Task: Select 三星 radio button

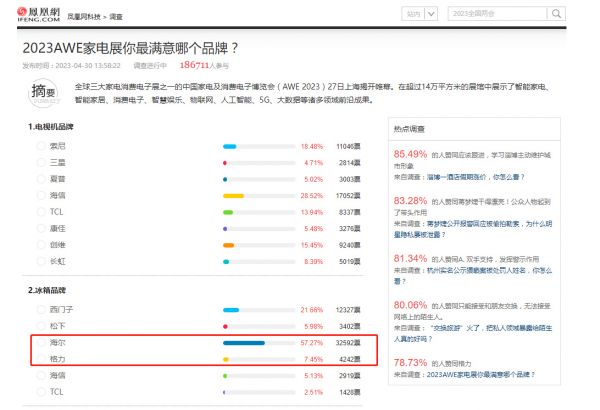Action: [x=41, y=162]
